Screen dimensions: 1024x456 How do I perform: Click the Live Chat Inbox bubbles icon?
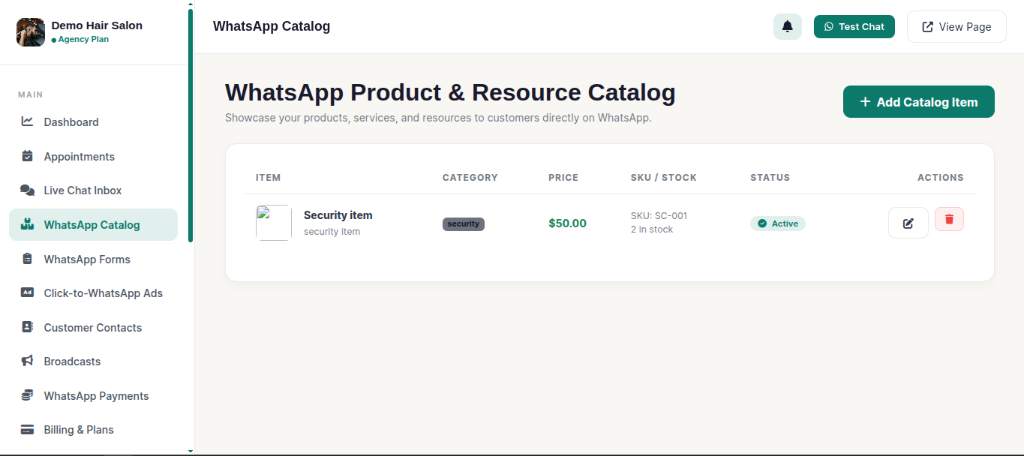[x=27, y=190]
